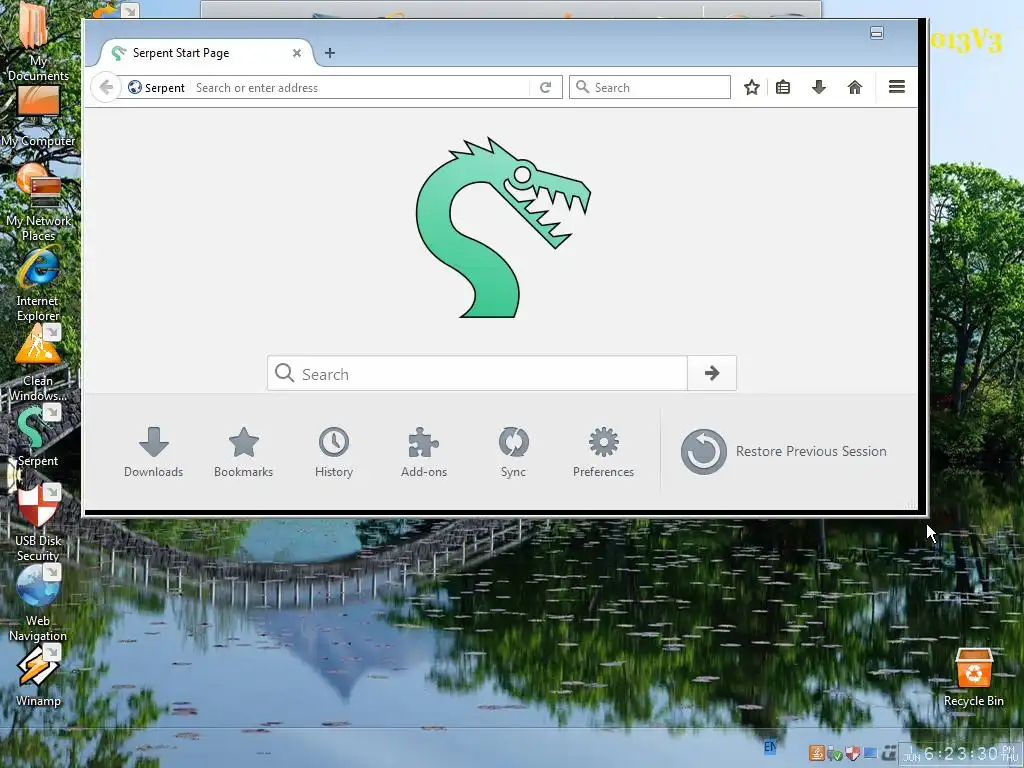This screenshot has width=1024, height=768.
Task: Open the hamburger menu
Action: point(897,87)
